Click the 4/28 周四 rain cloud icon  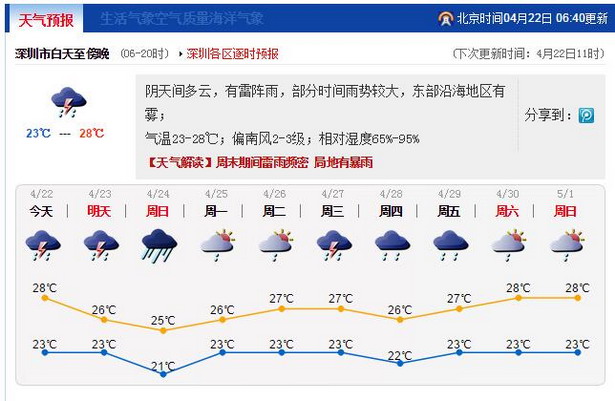tap(392, 244)
